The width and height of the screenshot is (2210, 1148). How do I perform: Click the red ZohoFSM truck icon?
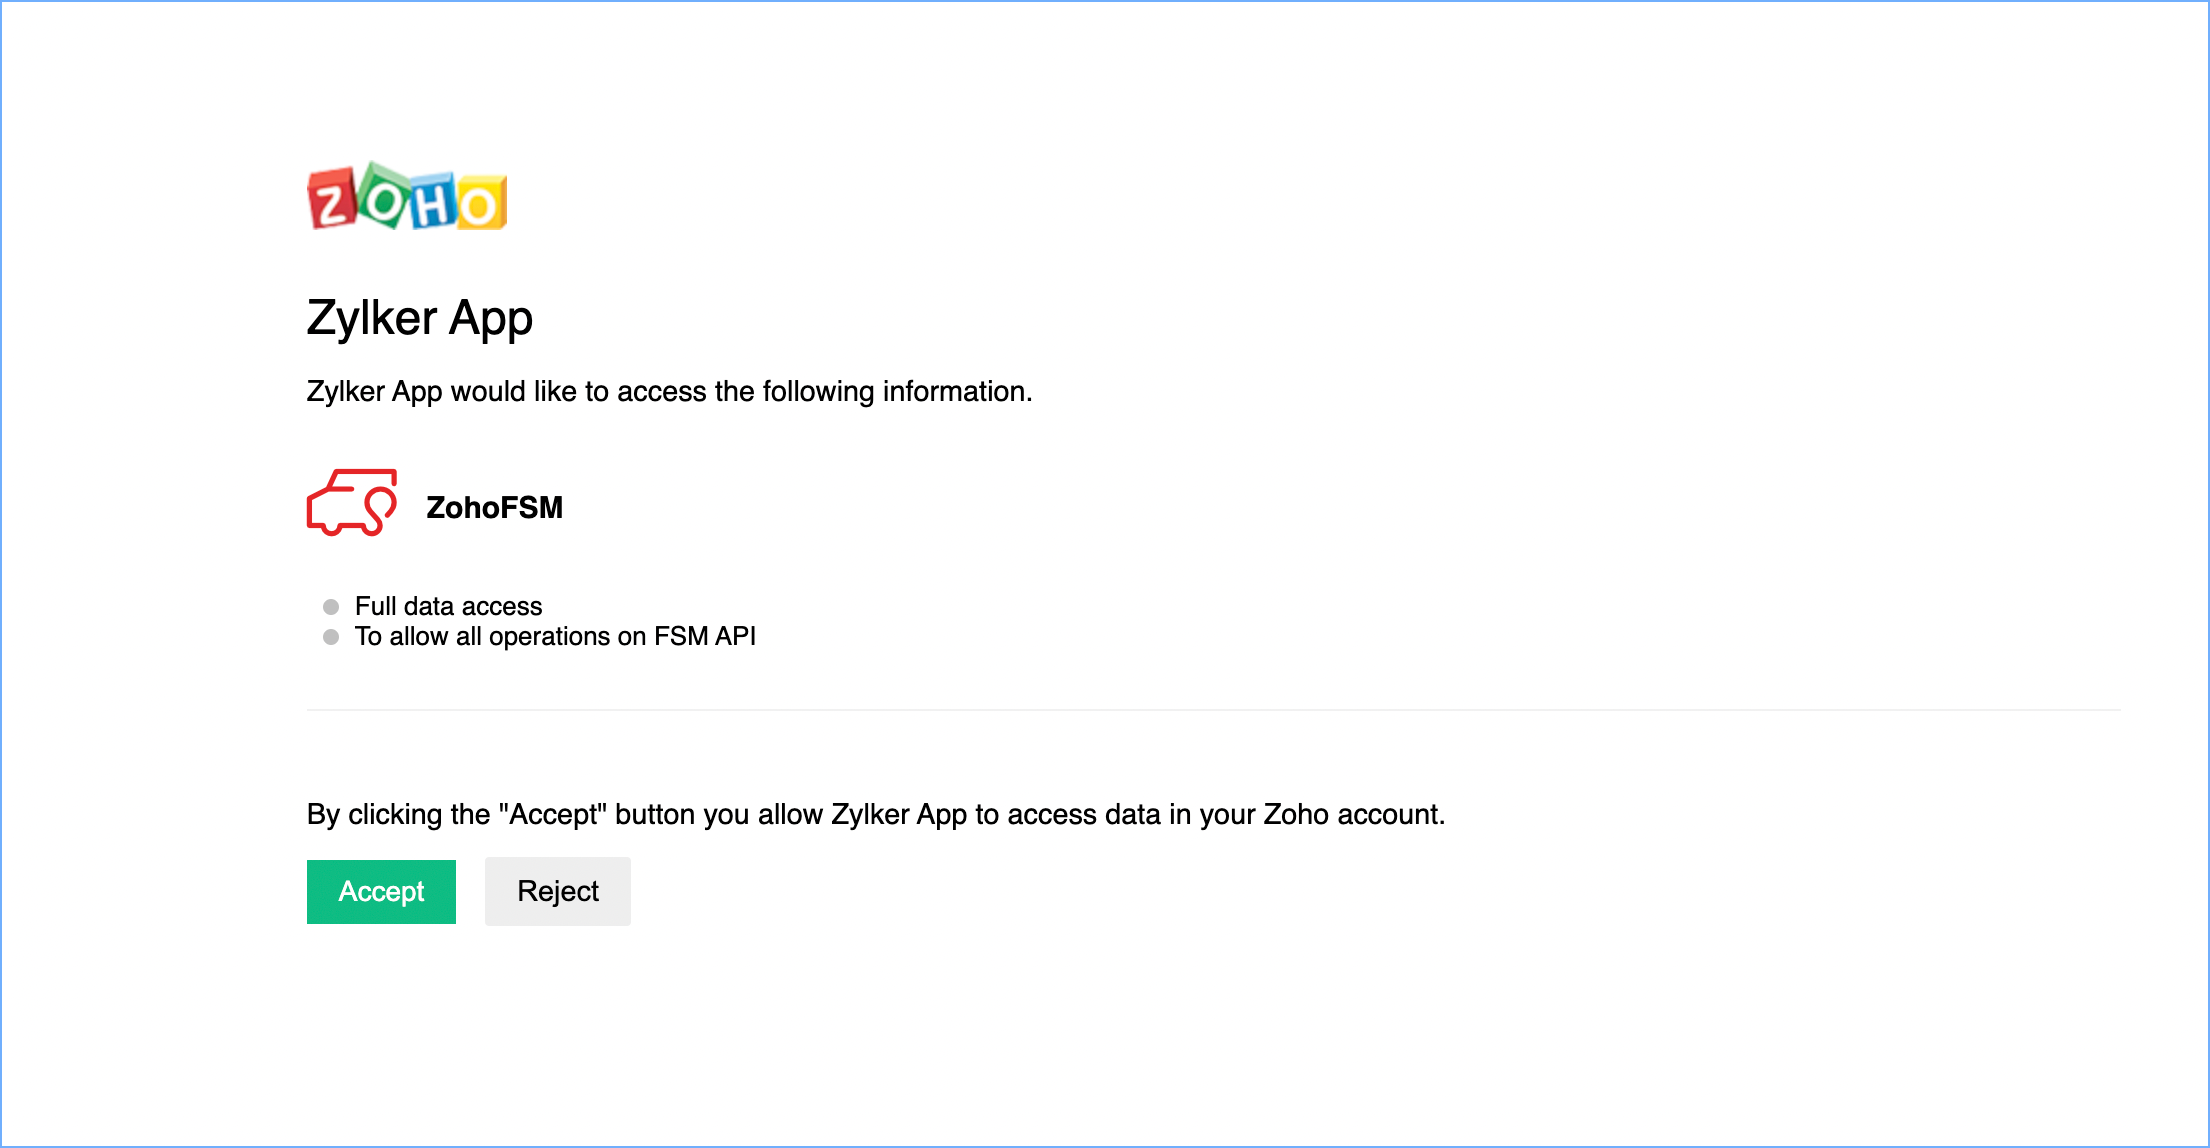tap(351, 503)
